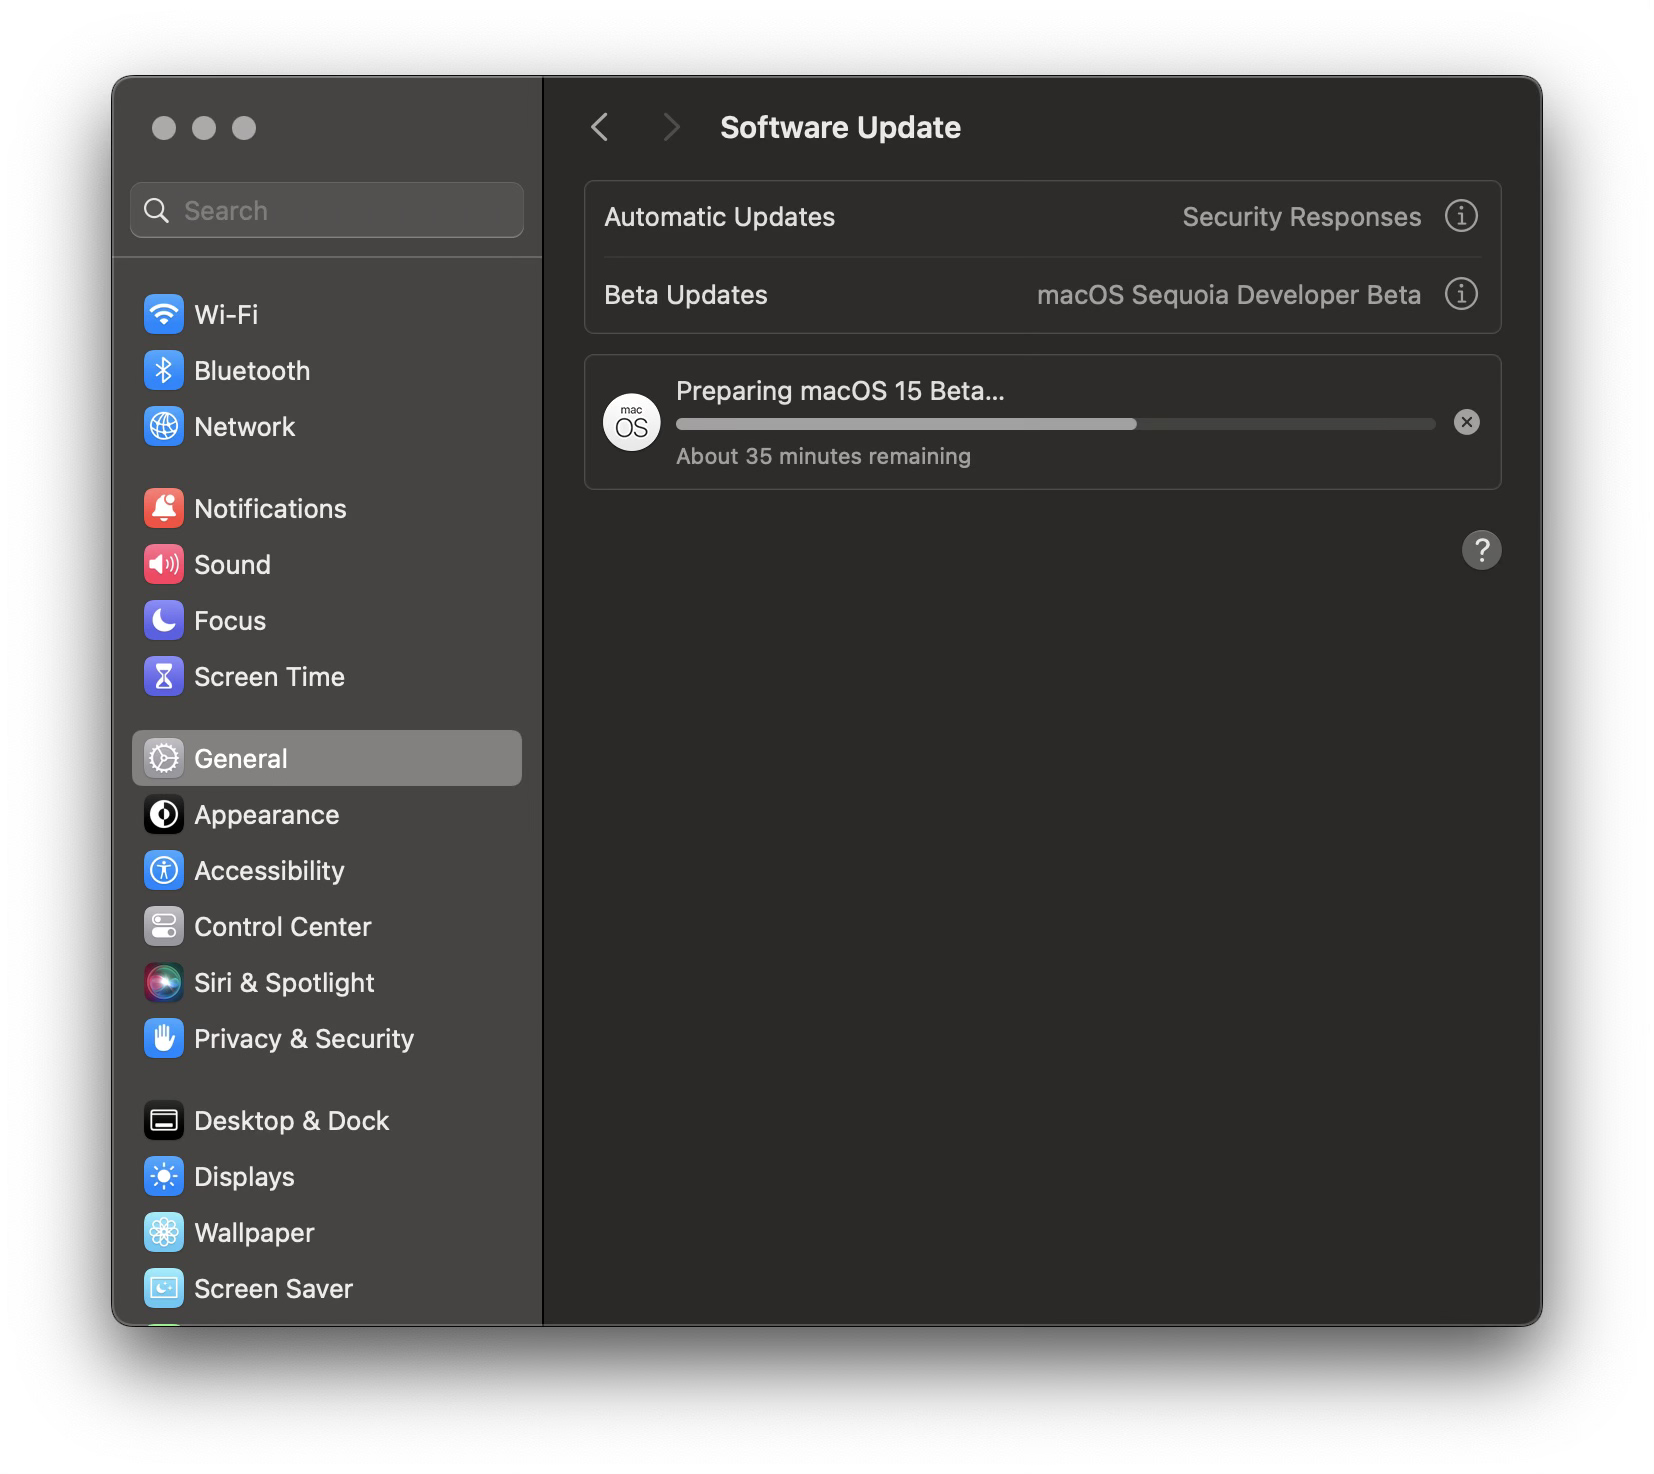Select Screen Time label in sidebar
The image size is (1654, 1474).
pos(269,677)
